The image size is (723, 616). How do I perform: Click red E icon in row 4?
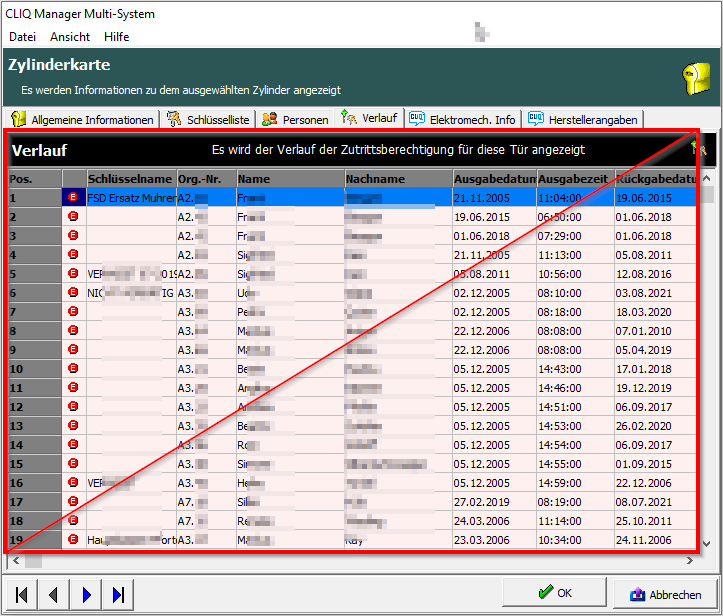pos(73,254)
